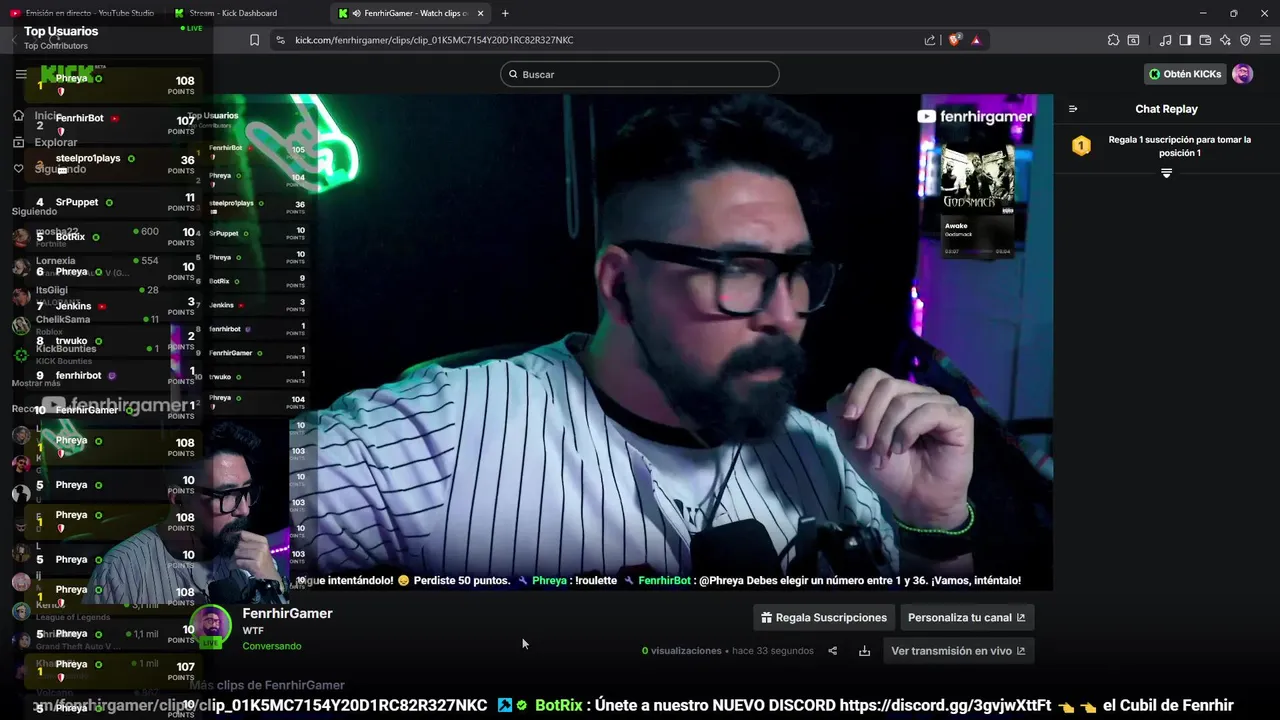Click FenrhirGamer channel avatar

(x=211, y=626)
